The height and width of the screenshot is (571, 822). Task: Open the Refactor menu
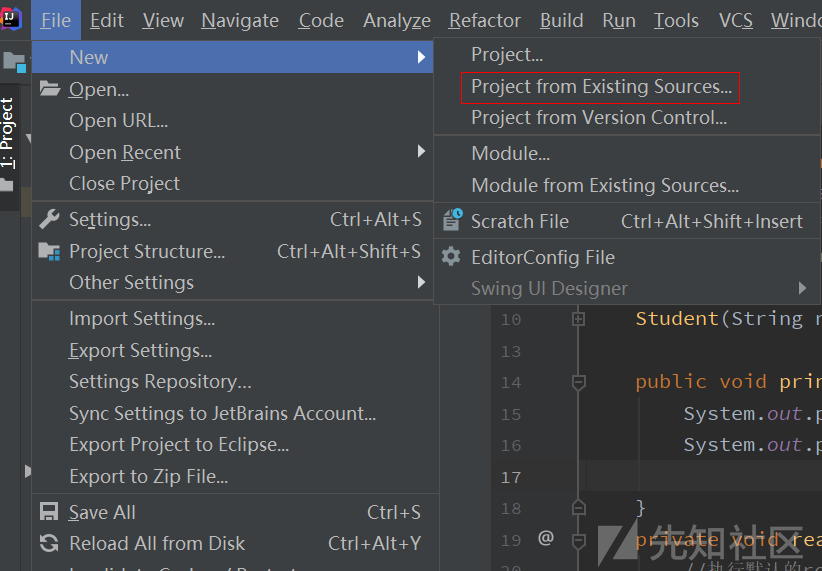point(485,20)
